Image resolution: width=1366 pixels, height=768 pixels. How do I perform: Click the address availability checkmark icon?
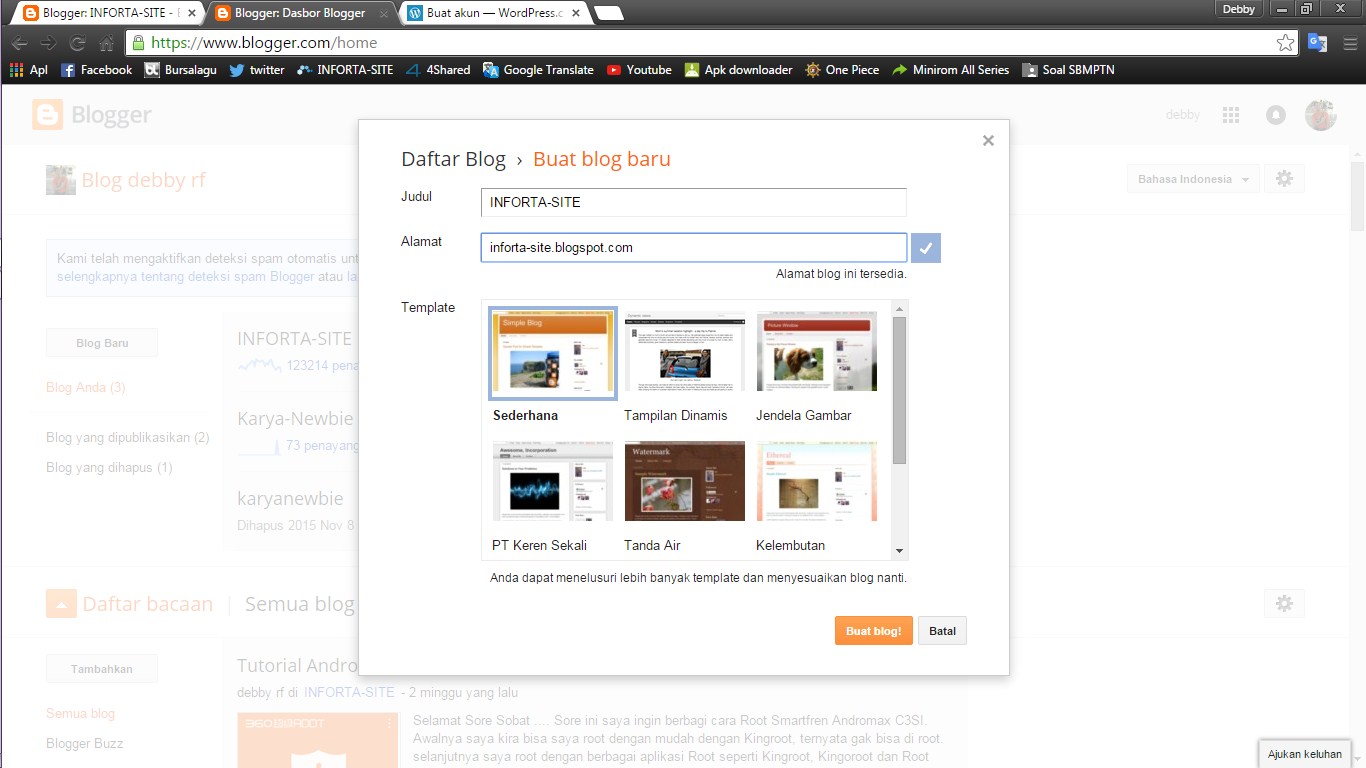point(926,248)
